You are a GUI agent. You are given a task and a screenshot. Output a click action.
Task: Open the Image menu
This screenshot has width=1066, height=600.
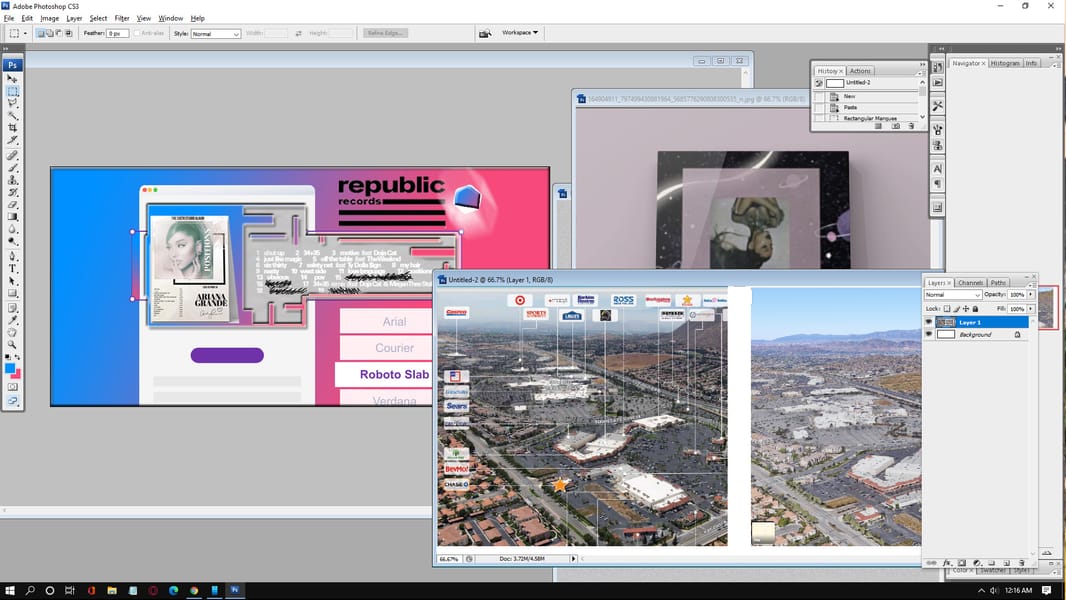50,18
